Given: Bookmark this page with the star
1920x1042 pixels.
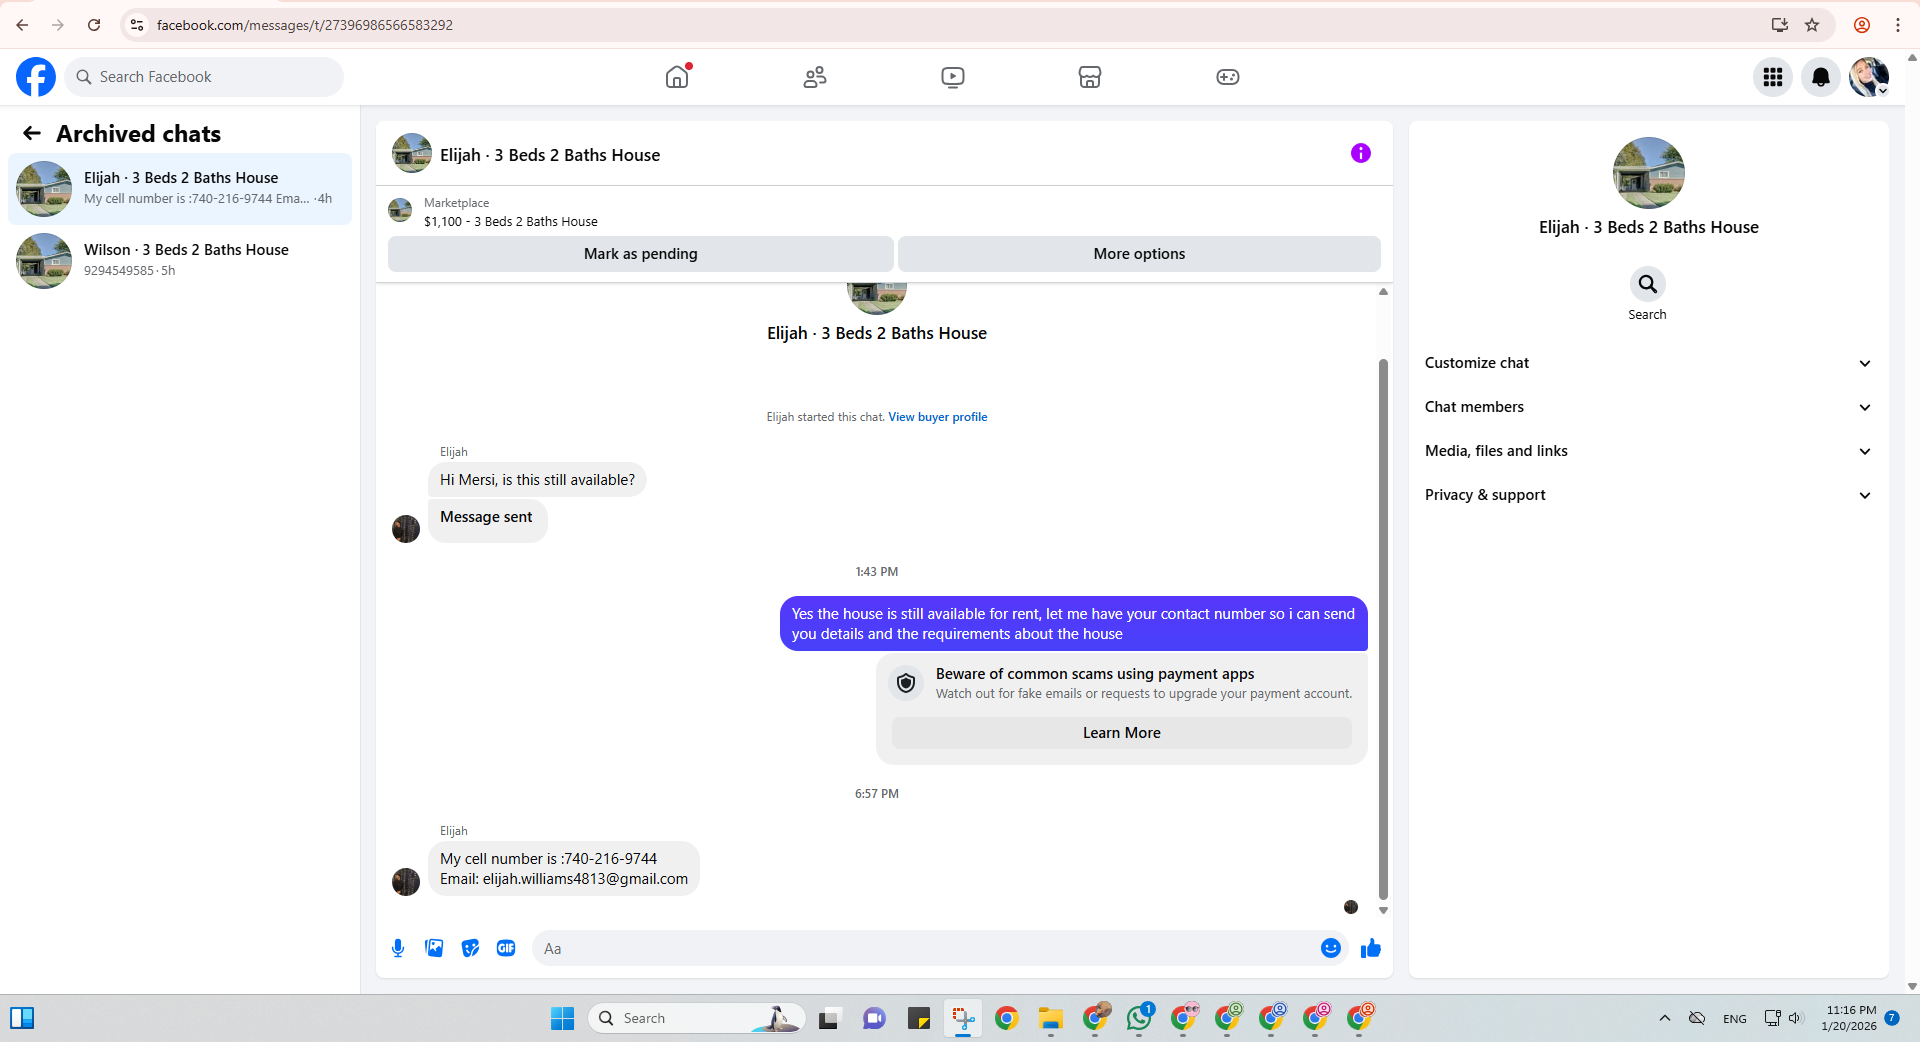Looking at the screenshot, I should tap(1812, 25).
